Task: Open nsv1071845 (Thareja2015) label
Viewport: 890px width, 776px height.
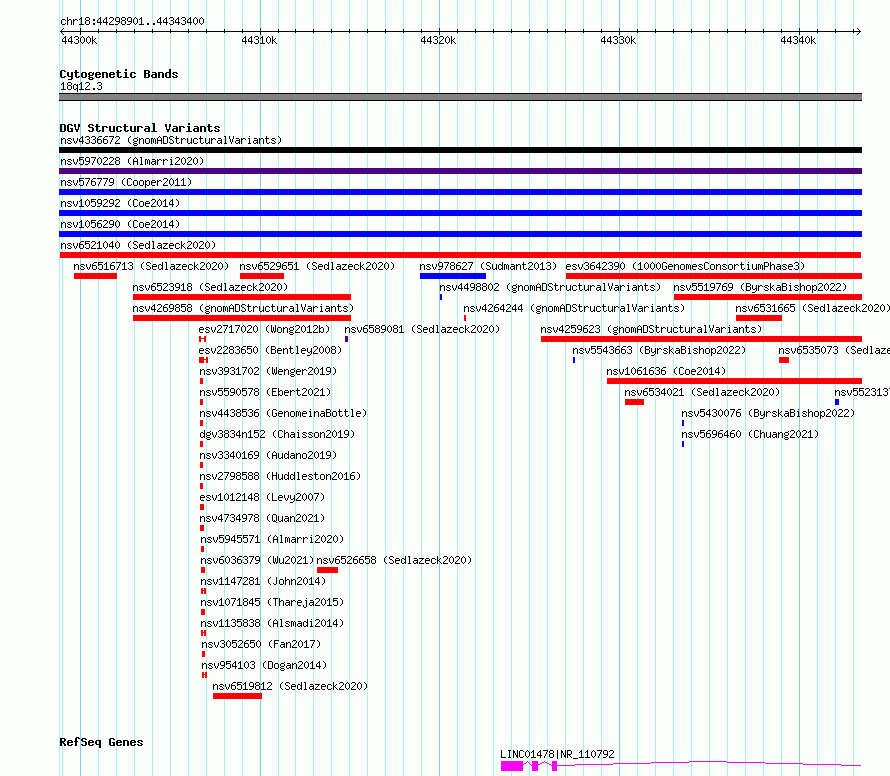Action: point(272,602)
